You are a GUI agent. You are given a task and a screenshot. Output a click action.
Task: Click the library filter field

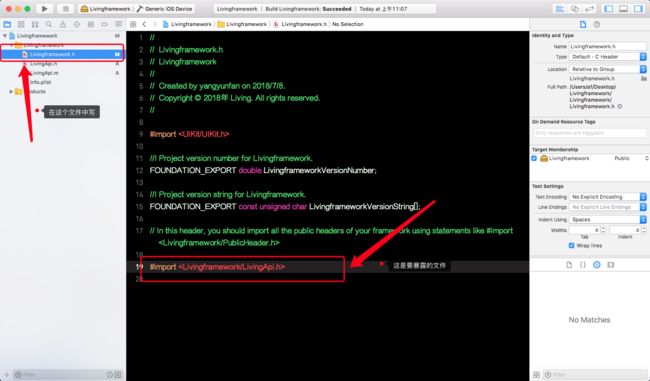coord(596,375)
